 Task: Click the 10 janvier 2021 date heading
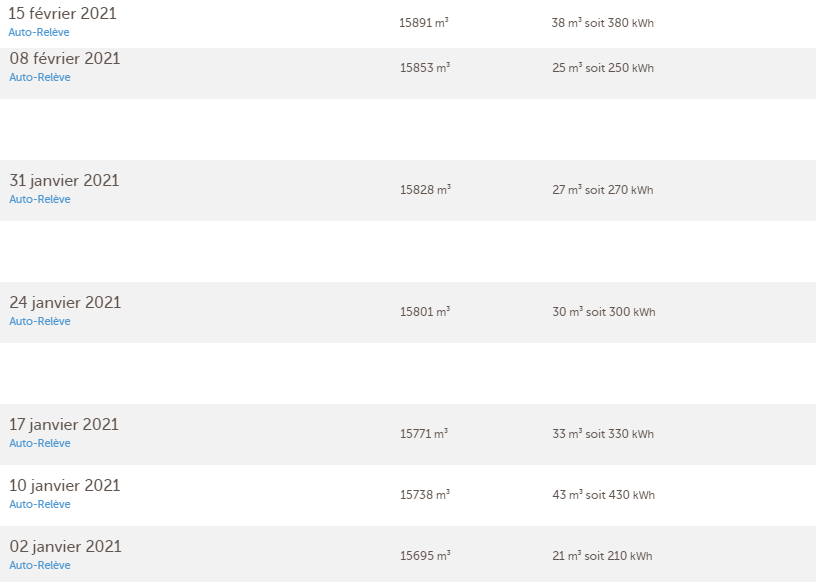point(65,485)
